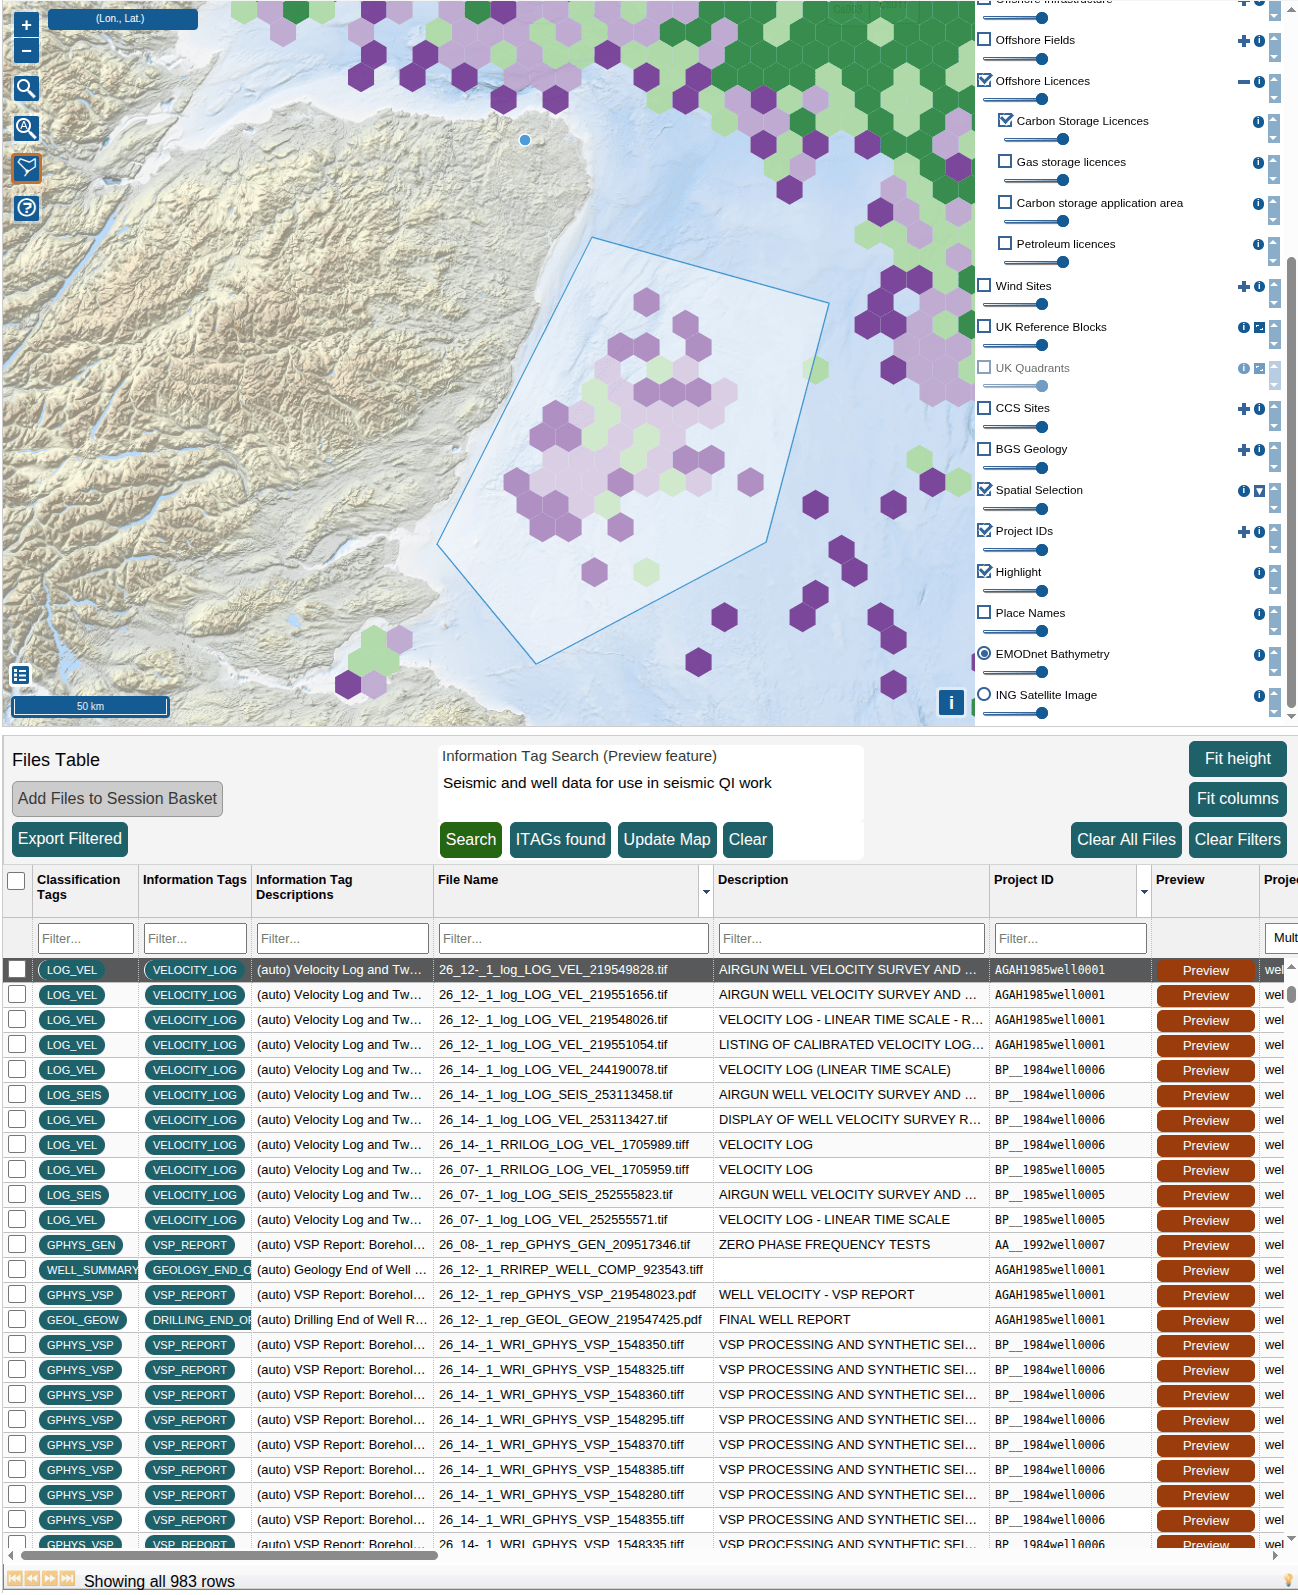1298x1595 pixels.
Task: Go to the last page of table
Action: pos(67,1579)
